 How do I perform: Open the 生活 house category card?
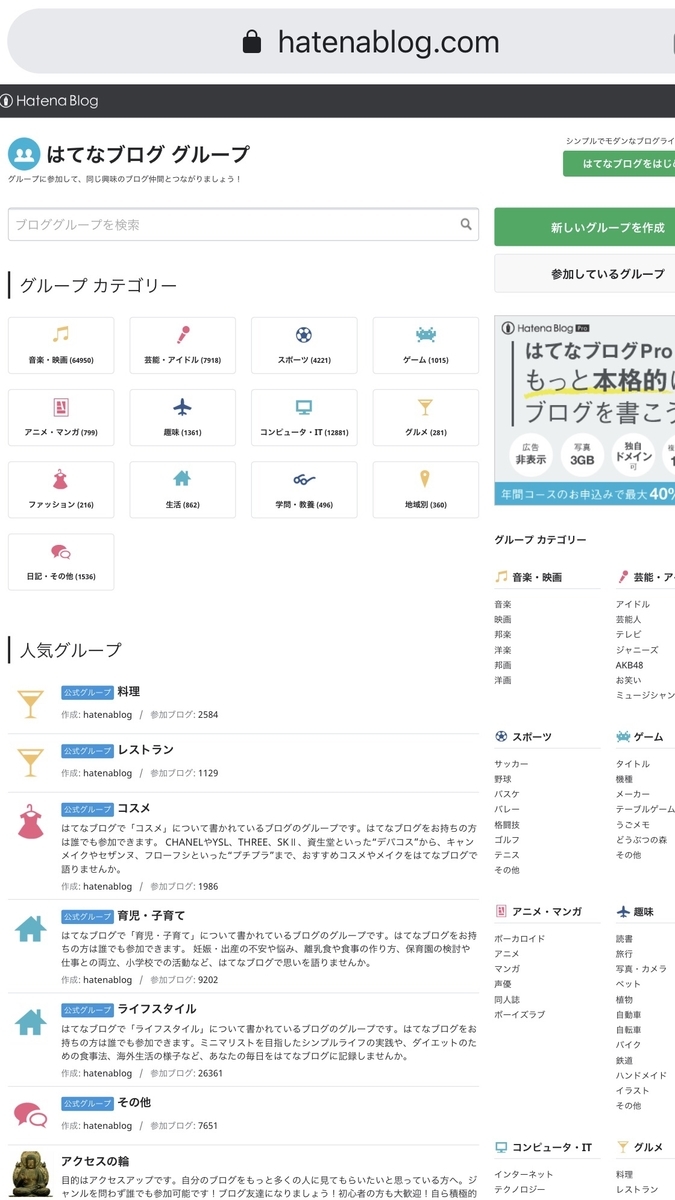[x=183, y=490]
